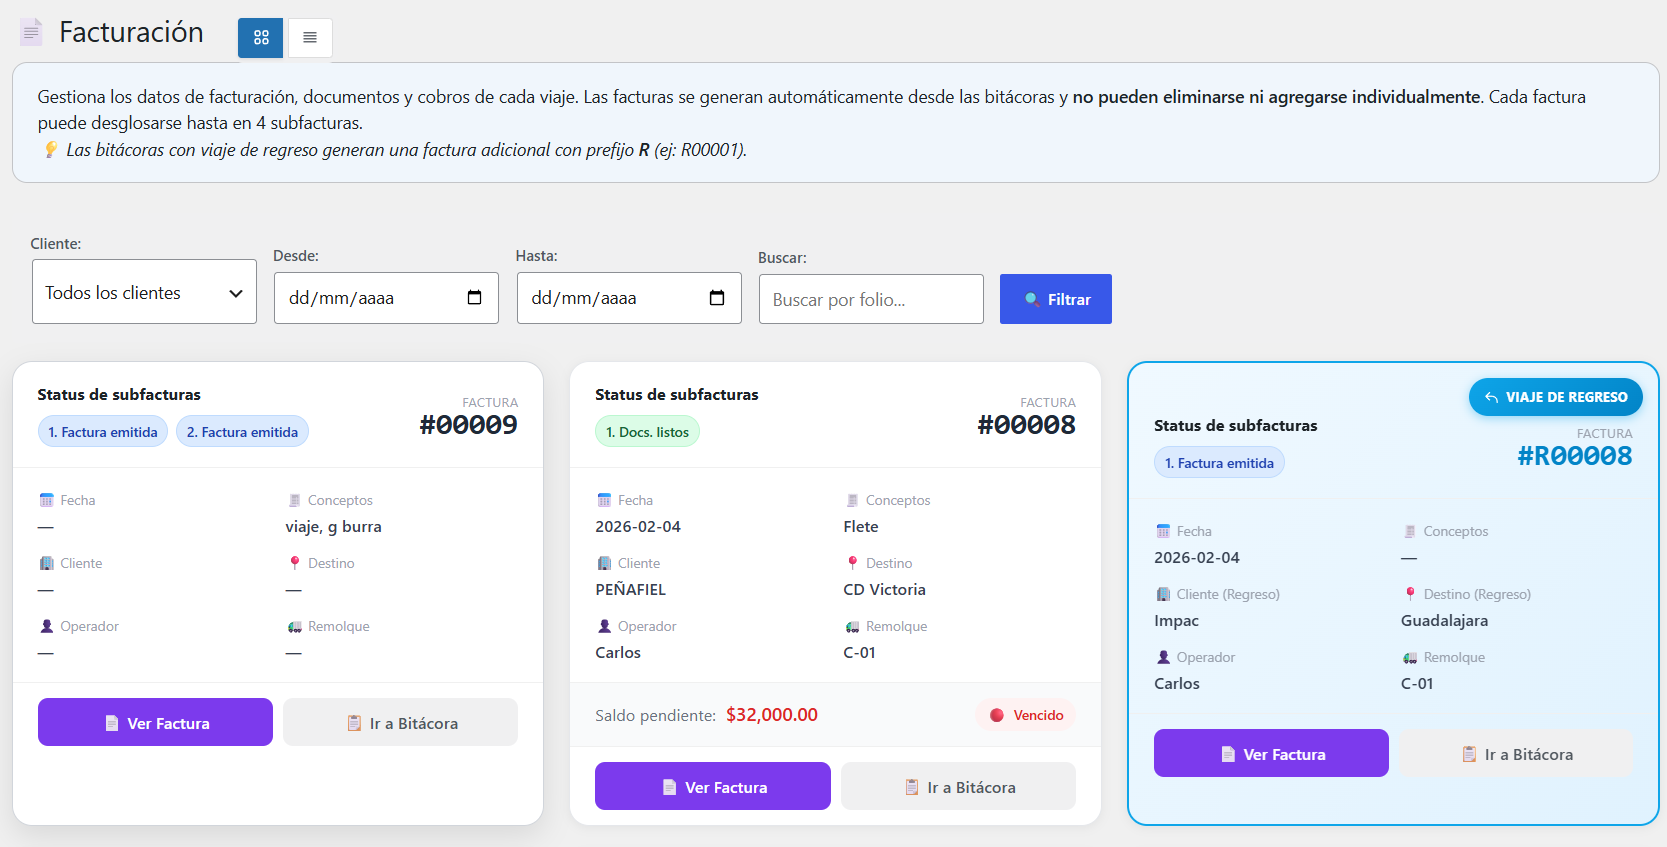Click the Remolque truck icon in #00009 card

click(294, 626)
